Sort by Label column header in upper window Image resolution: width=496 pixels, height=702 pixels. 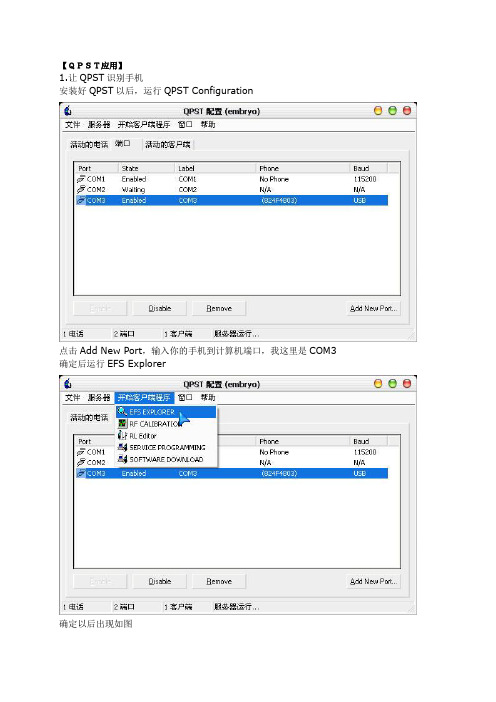(x=215, y=168)
